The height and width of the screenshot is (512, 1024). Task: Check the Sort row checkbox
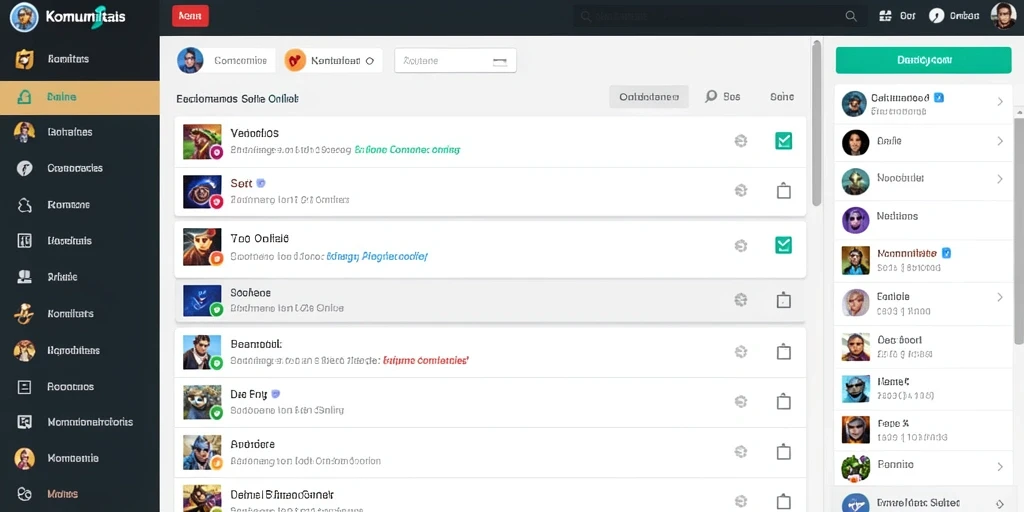point(783,191)
